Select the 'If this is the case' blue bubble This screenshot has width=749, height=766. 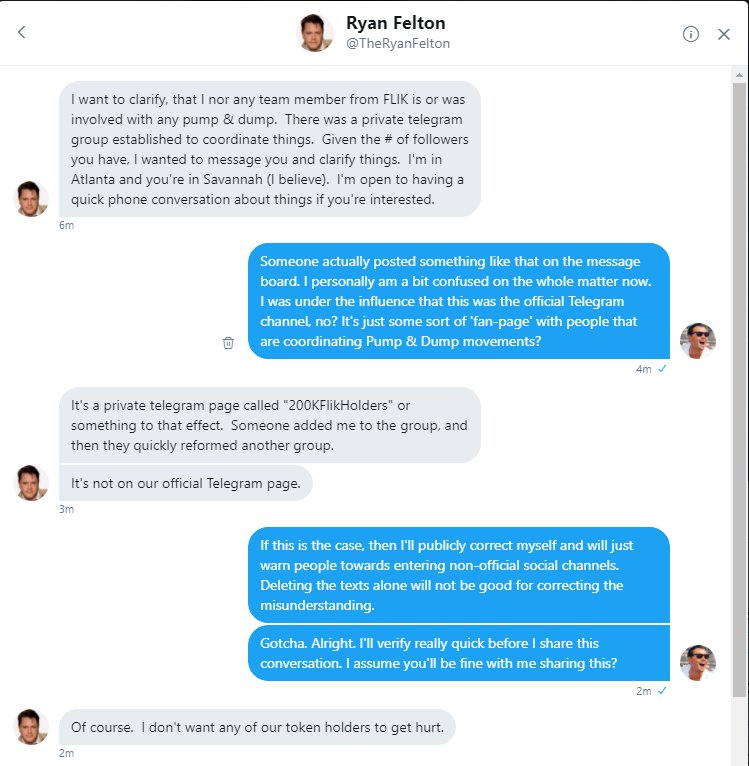tap(459, 575)
